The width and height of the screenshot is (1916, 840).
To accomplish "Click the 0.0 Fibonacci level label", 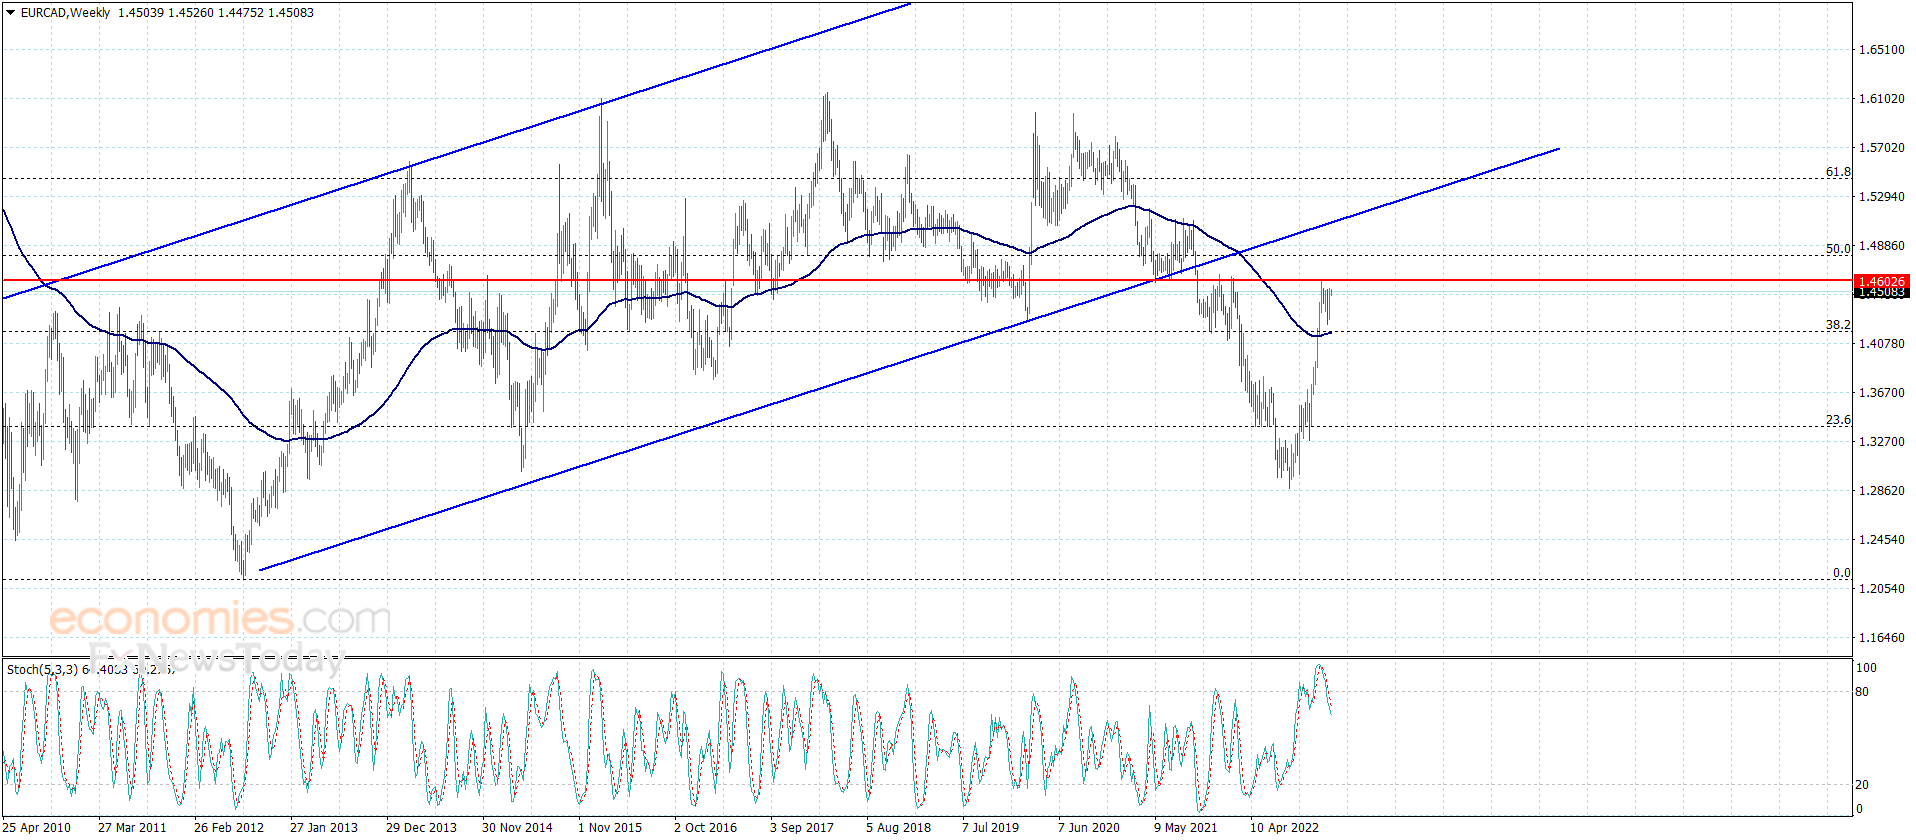I will [x=1841, y=573].
